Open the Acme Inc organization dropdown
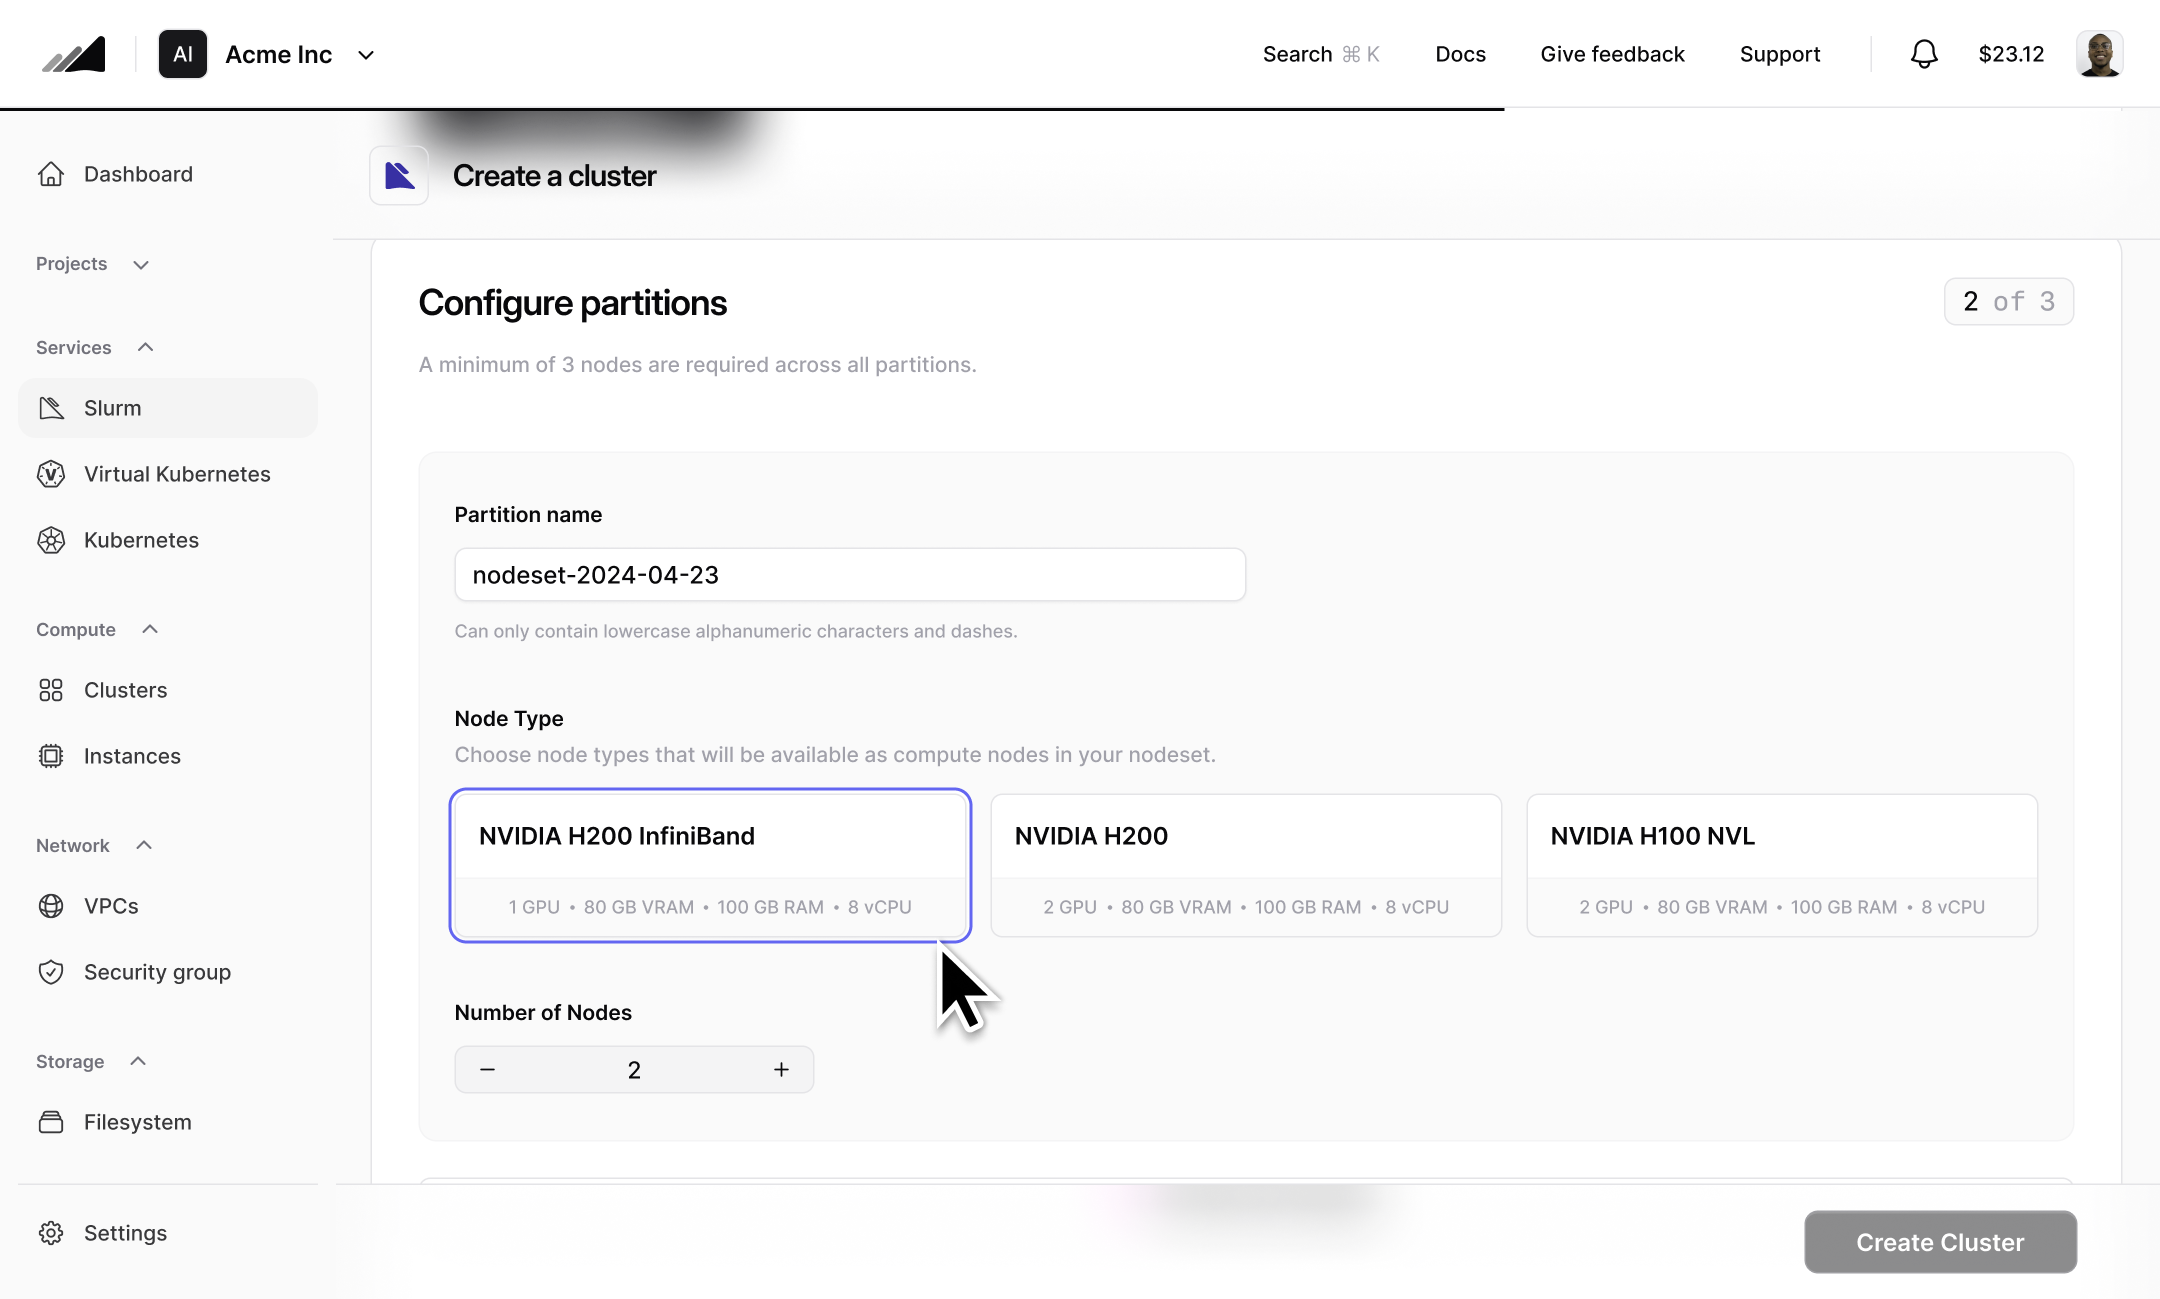Viewport: 2160px width, 1299px height. click(366, 55)
